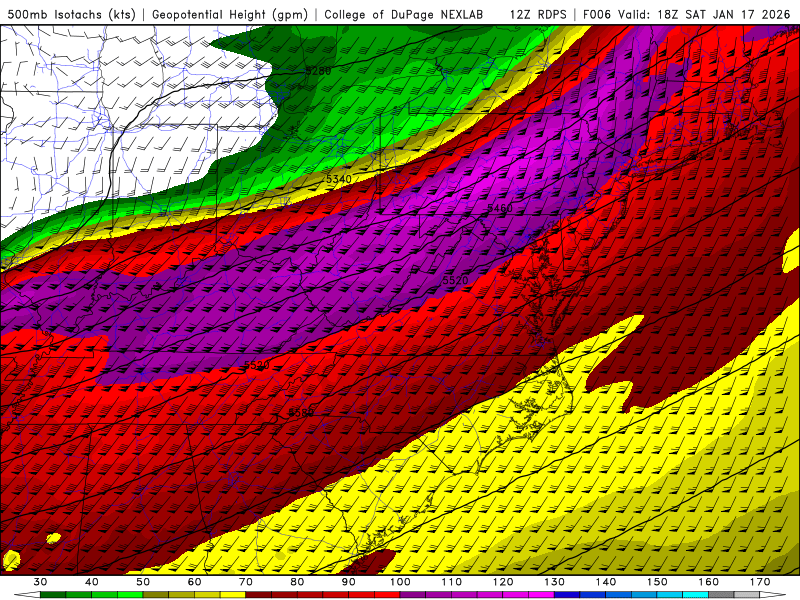This screenshot has width=800, height=600.
Task: Click the 5580 height contour label
Action: [x=301, y=413]
